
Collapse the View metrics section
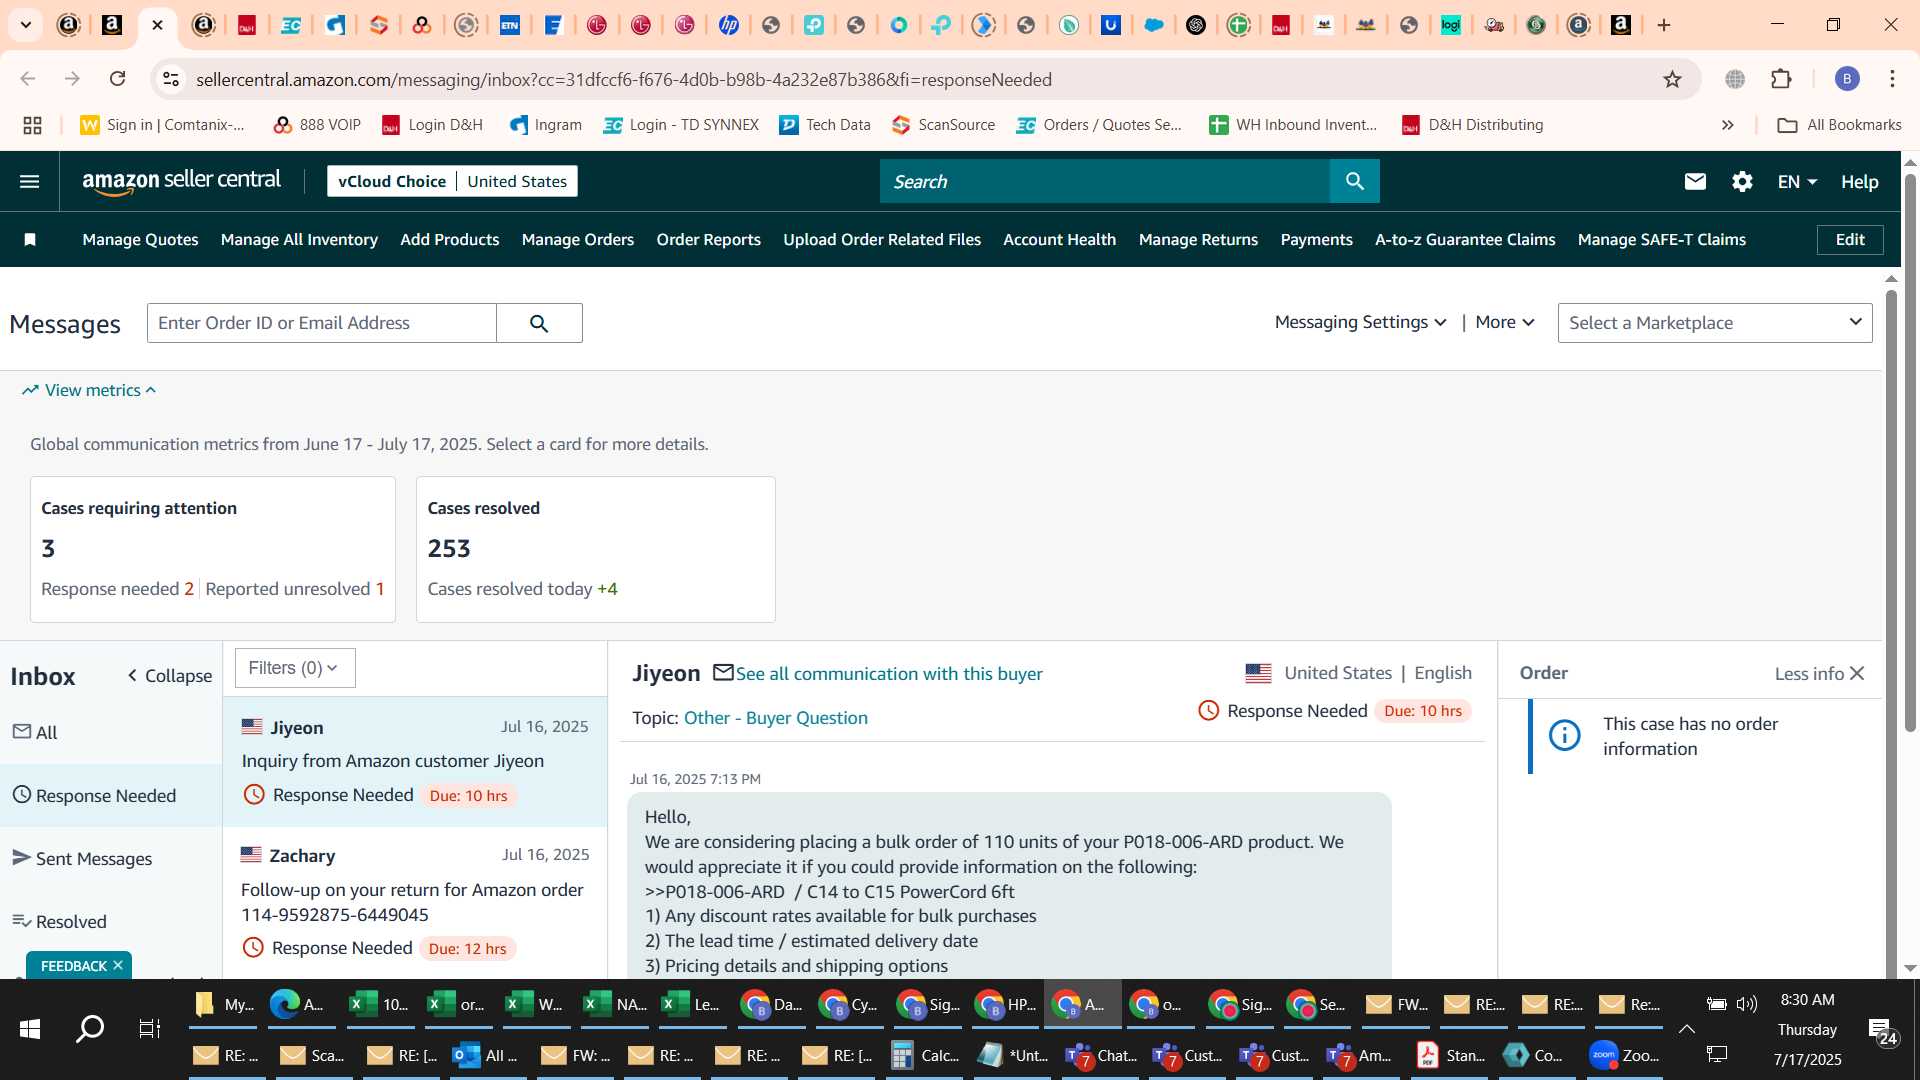[x=89, y=390]
